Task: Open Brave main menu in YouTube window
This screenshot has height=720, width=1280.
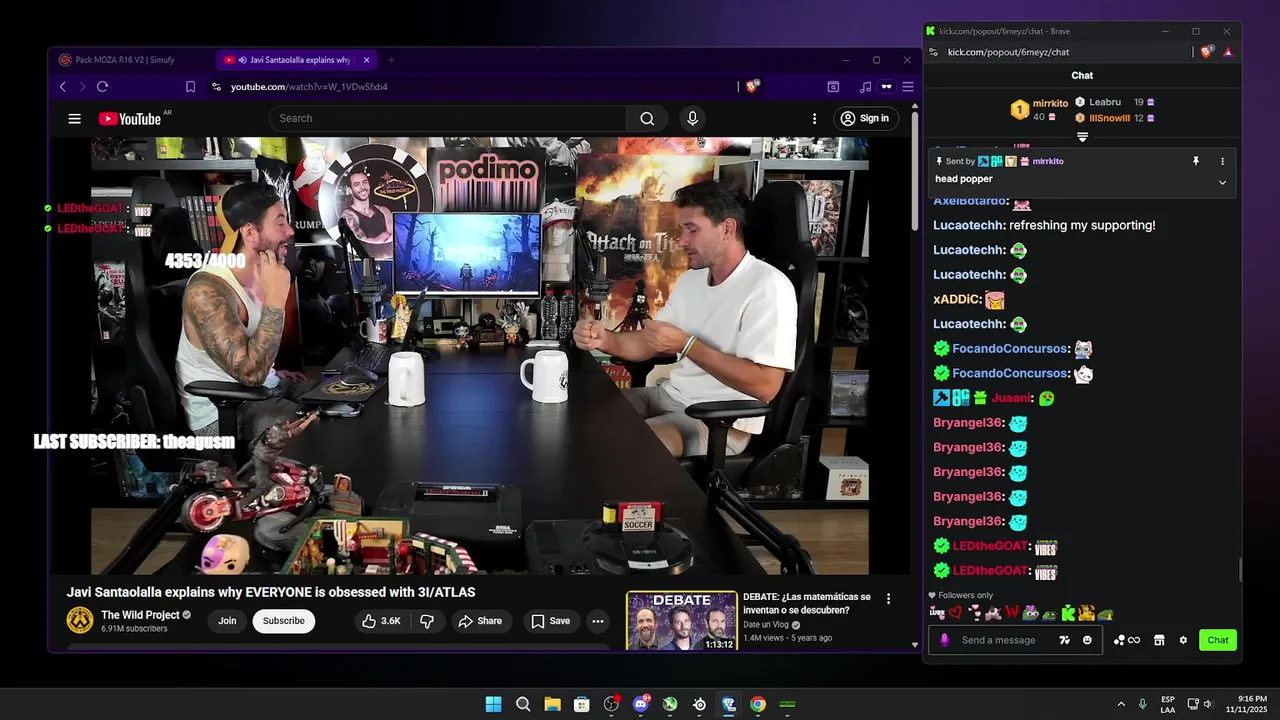Action: point(908,87)
